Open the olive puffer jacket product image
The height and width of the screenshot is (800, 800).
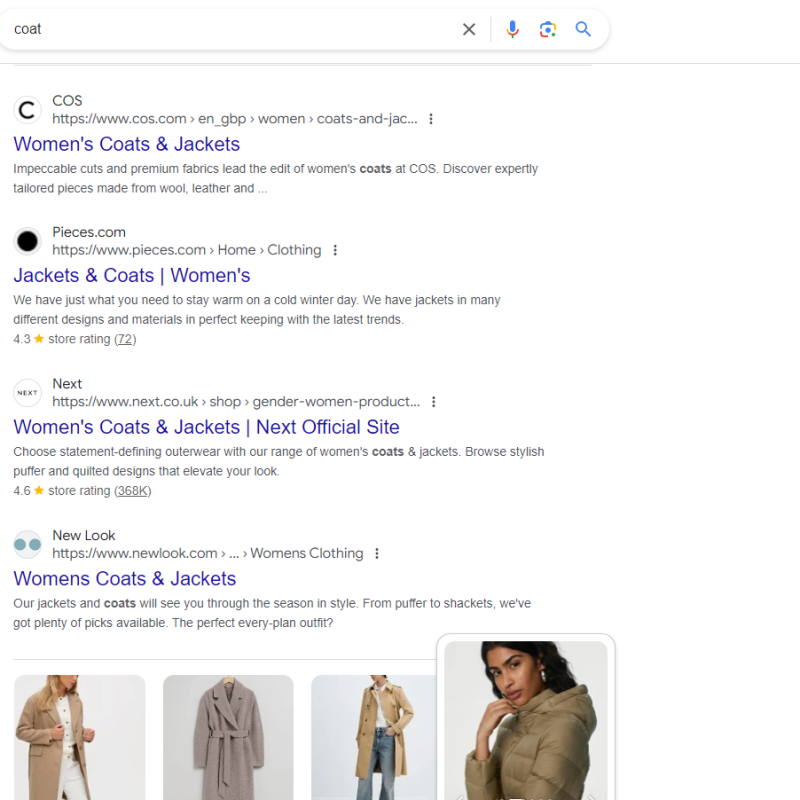coord(526,720)
